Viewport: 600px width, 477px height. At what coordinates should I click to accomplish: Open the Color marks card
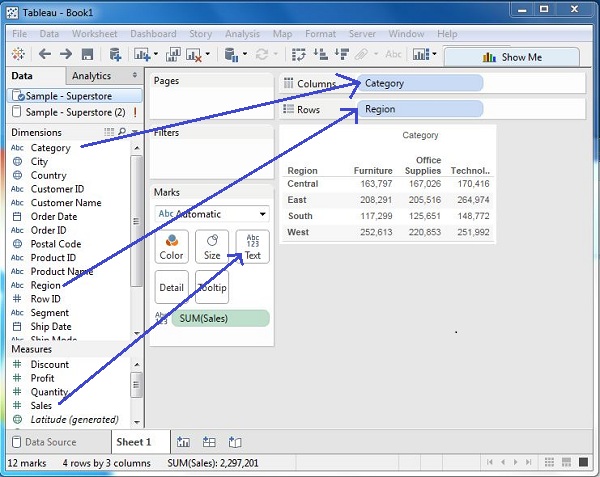(171, 246)
